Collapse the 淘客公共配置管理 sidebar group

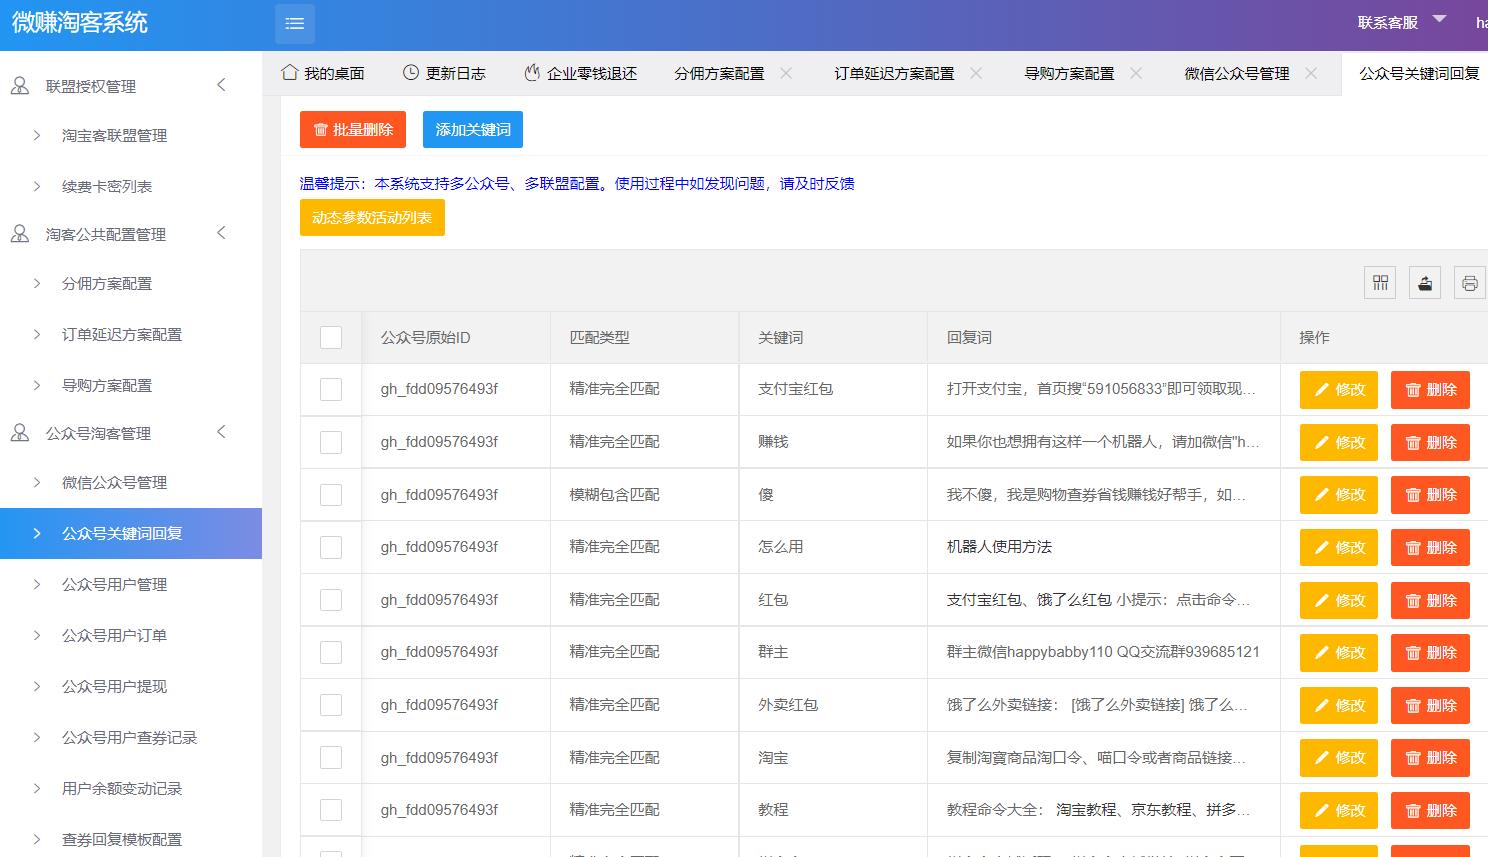pyautogui.click(x=222, y=233)
